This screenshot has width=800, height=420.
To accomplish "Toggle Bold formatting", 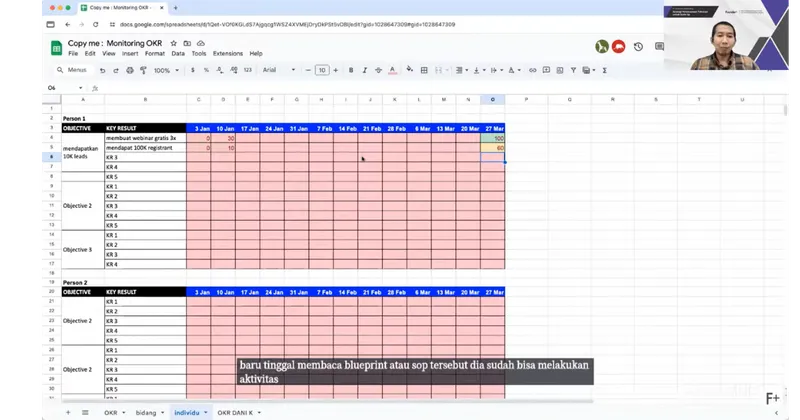I will [351, 70].
